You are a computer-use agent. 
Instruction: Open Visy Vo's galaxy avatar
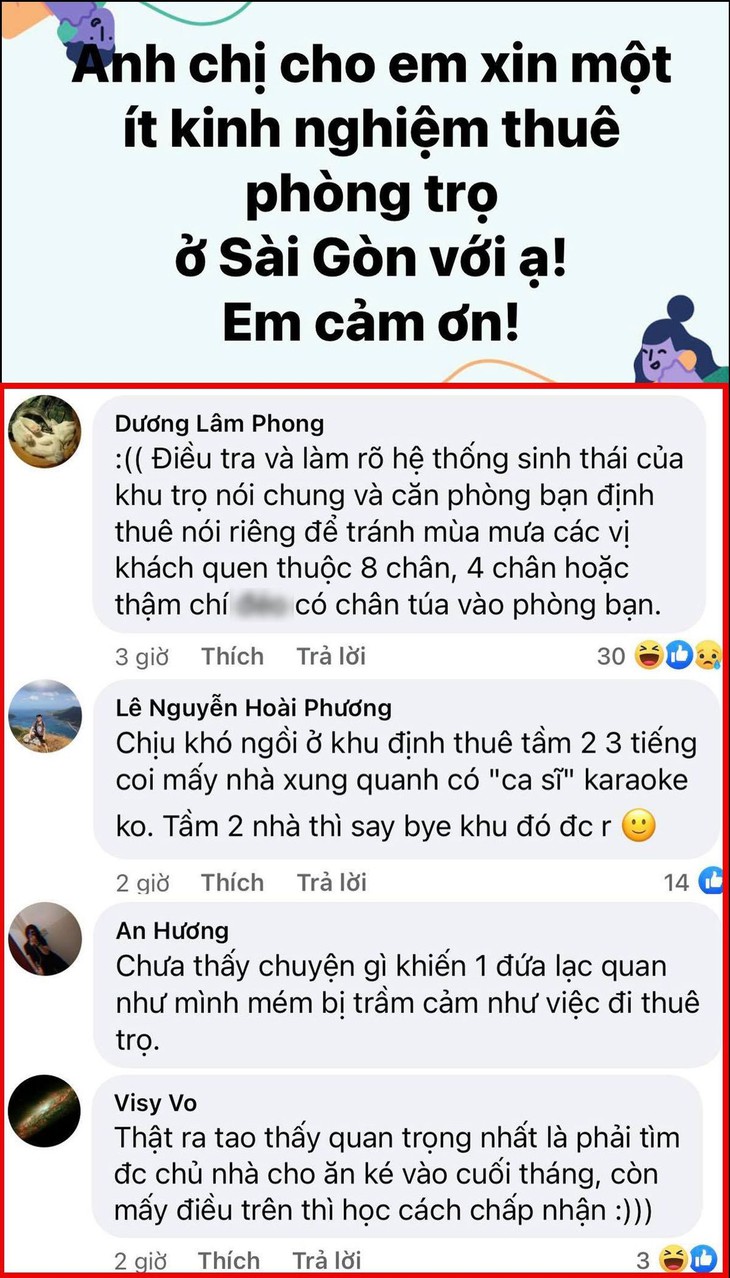coord(44,1111)
